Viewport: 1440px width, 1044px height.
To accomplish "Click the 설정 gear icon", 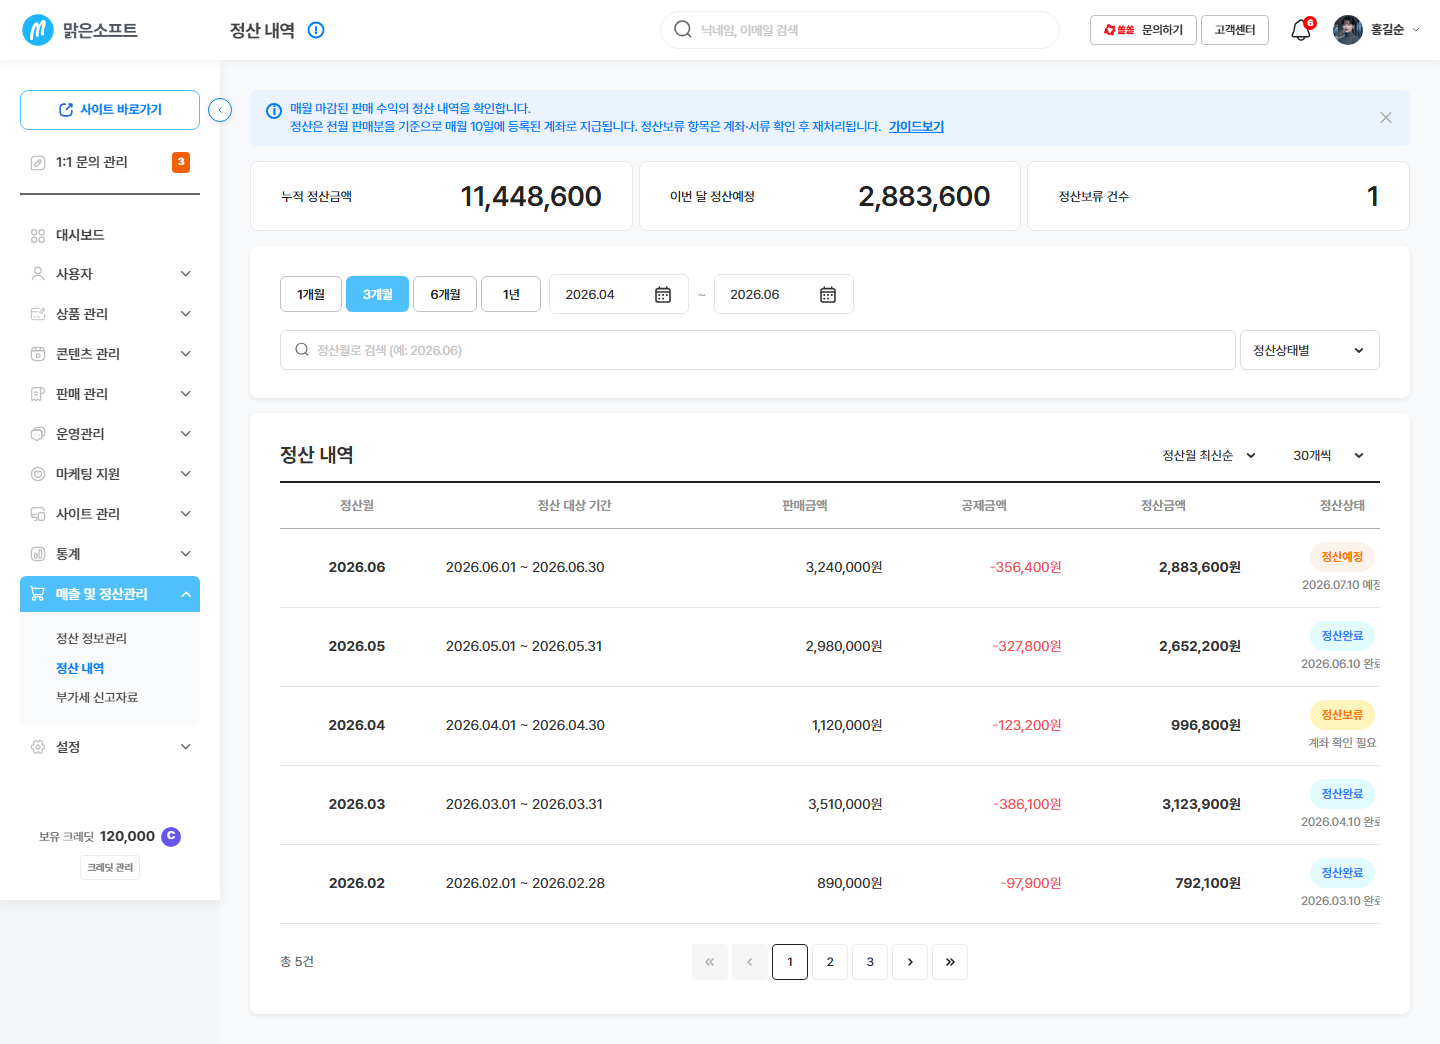I will tap(38, 747).
